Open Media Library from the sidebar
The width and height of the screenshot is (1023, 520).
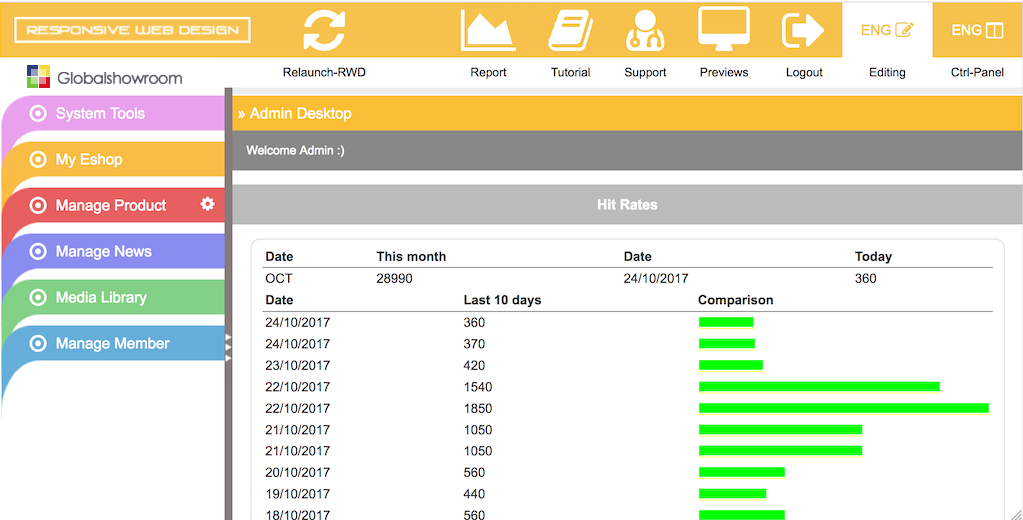coord(101,297)
